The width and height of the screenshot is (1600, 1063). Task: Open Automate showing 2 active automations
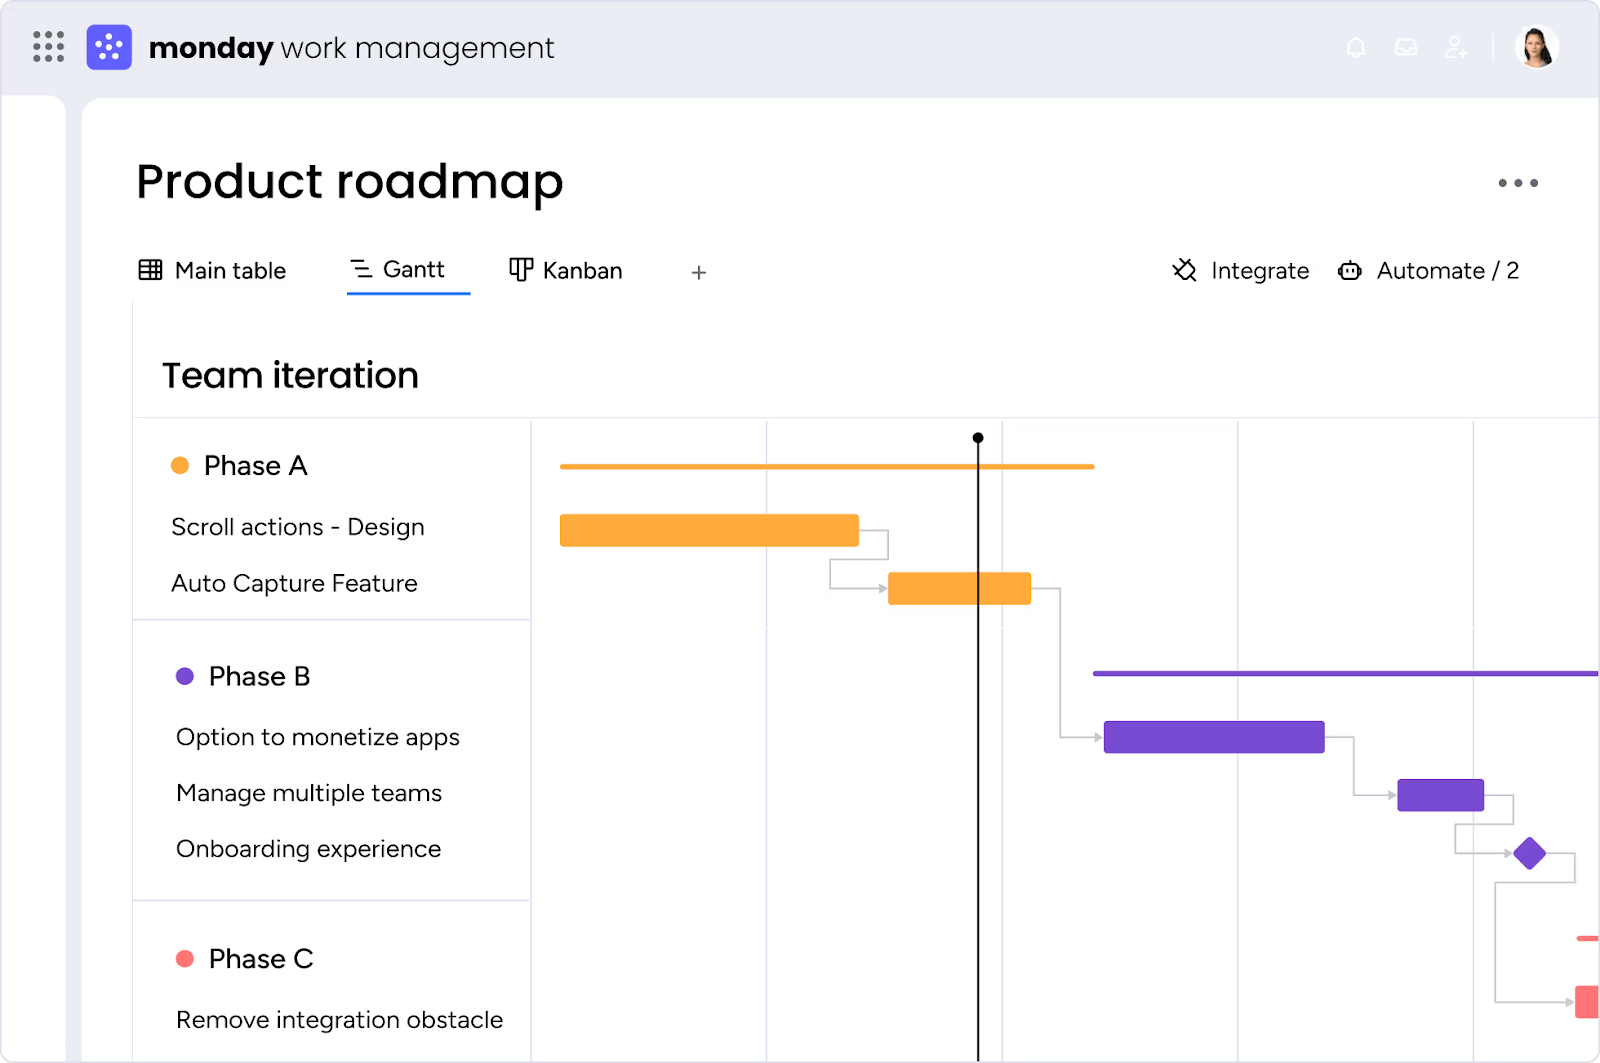coord(1447,270)
